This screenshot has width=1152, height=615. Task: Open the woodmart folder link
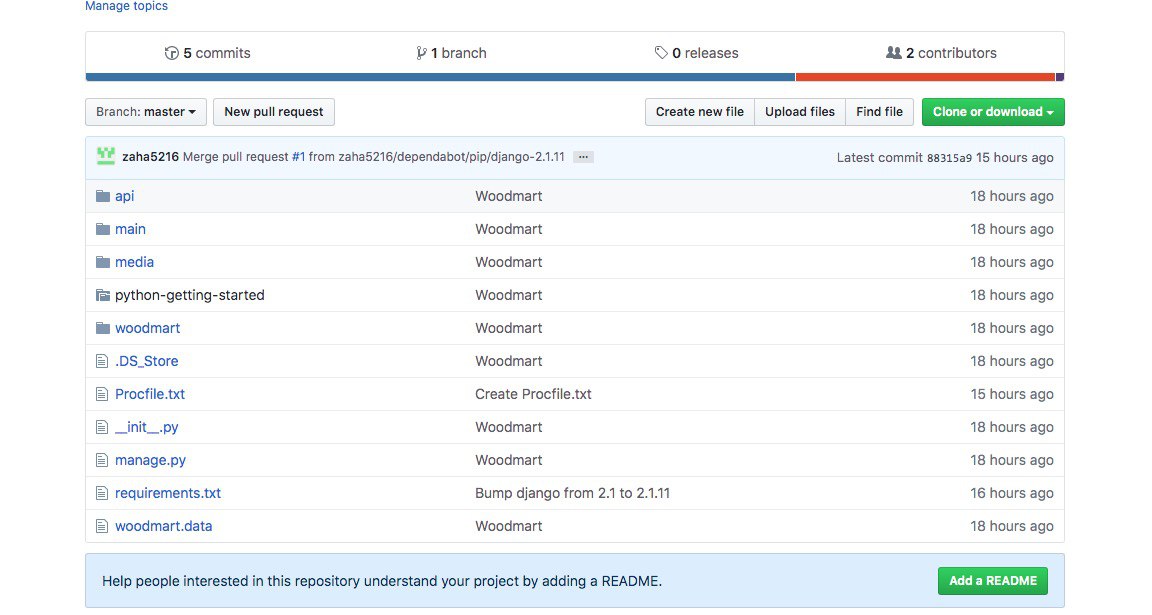[148, 328]
